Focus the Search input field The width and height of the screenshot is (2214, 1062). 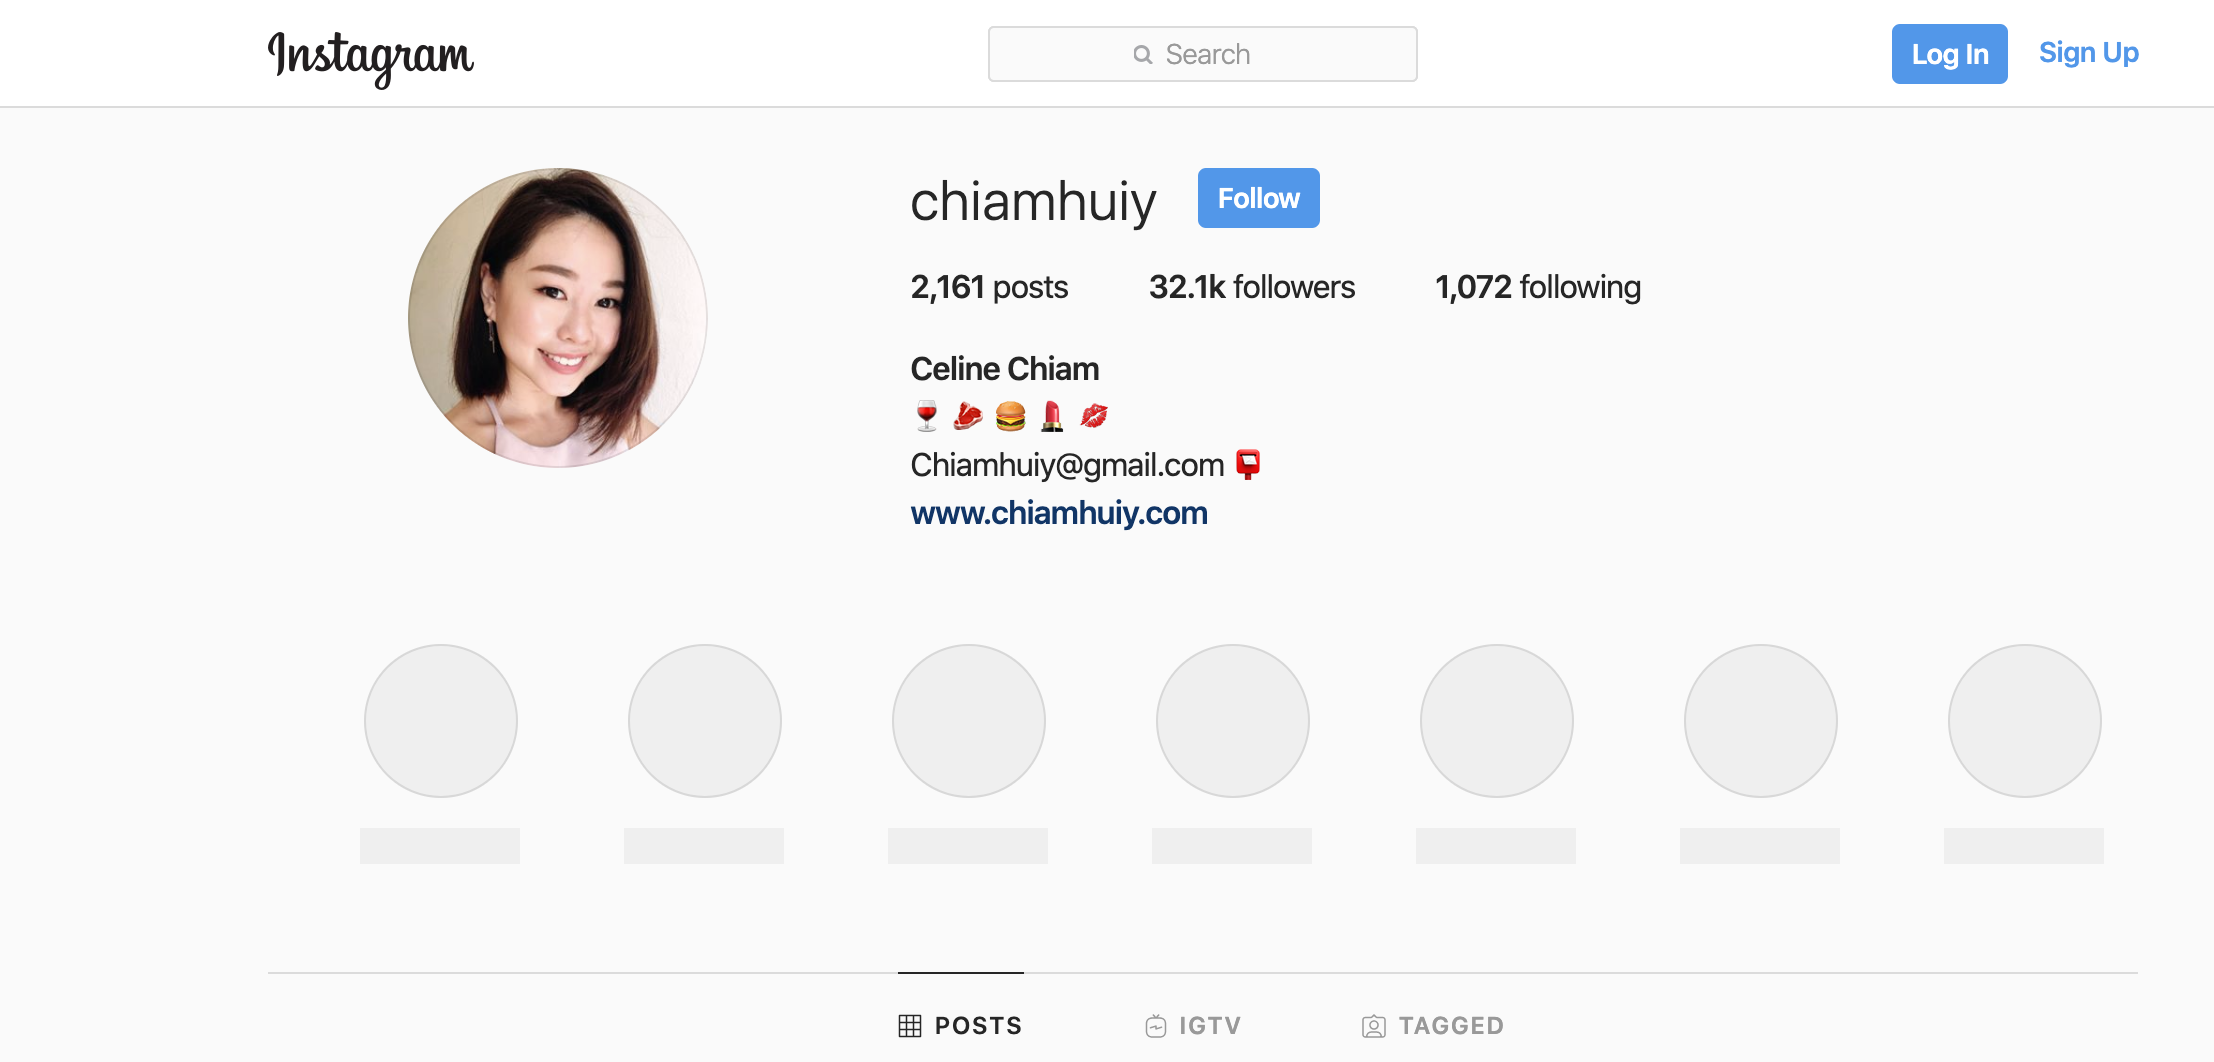[1203, 54]
